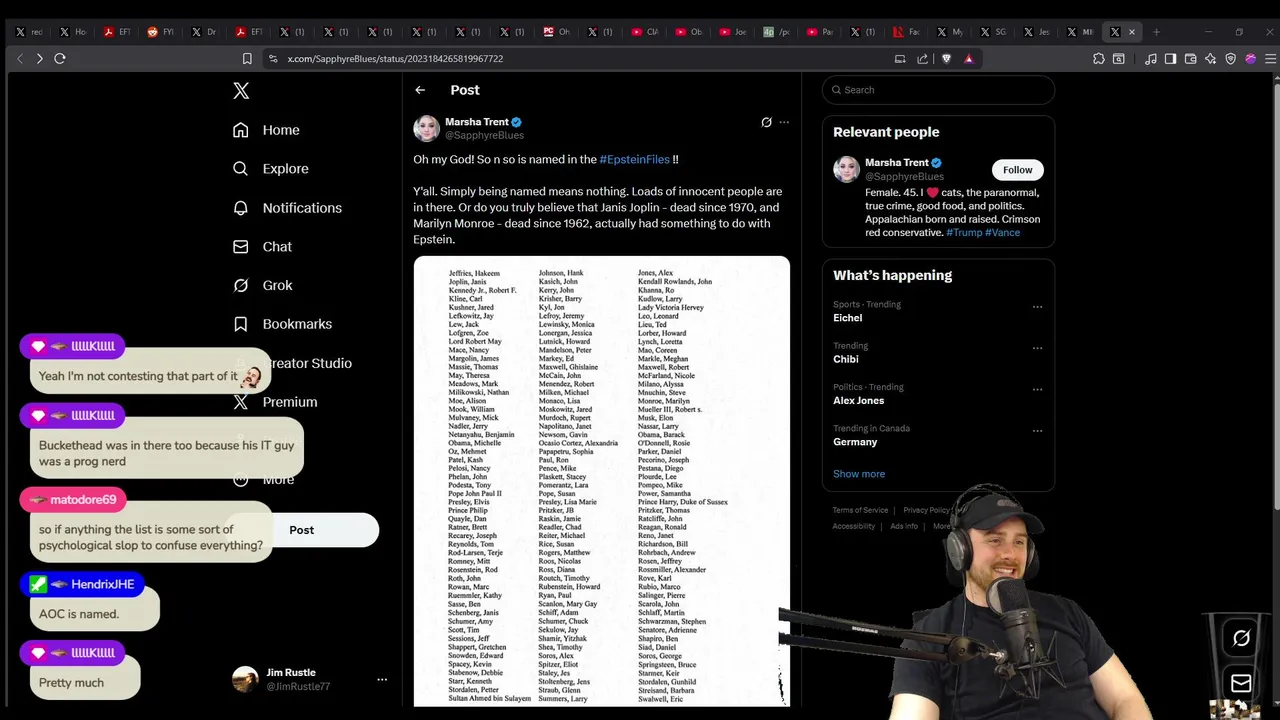
Task: Open the Brave Wallet icon
Action: click(1191, 59)
